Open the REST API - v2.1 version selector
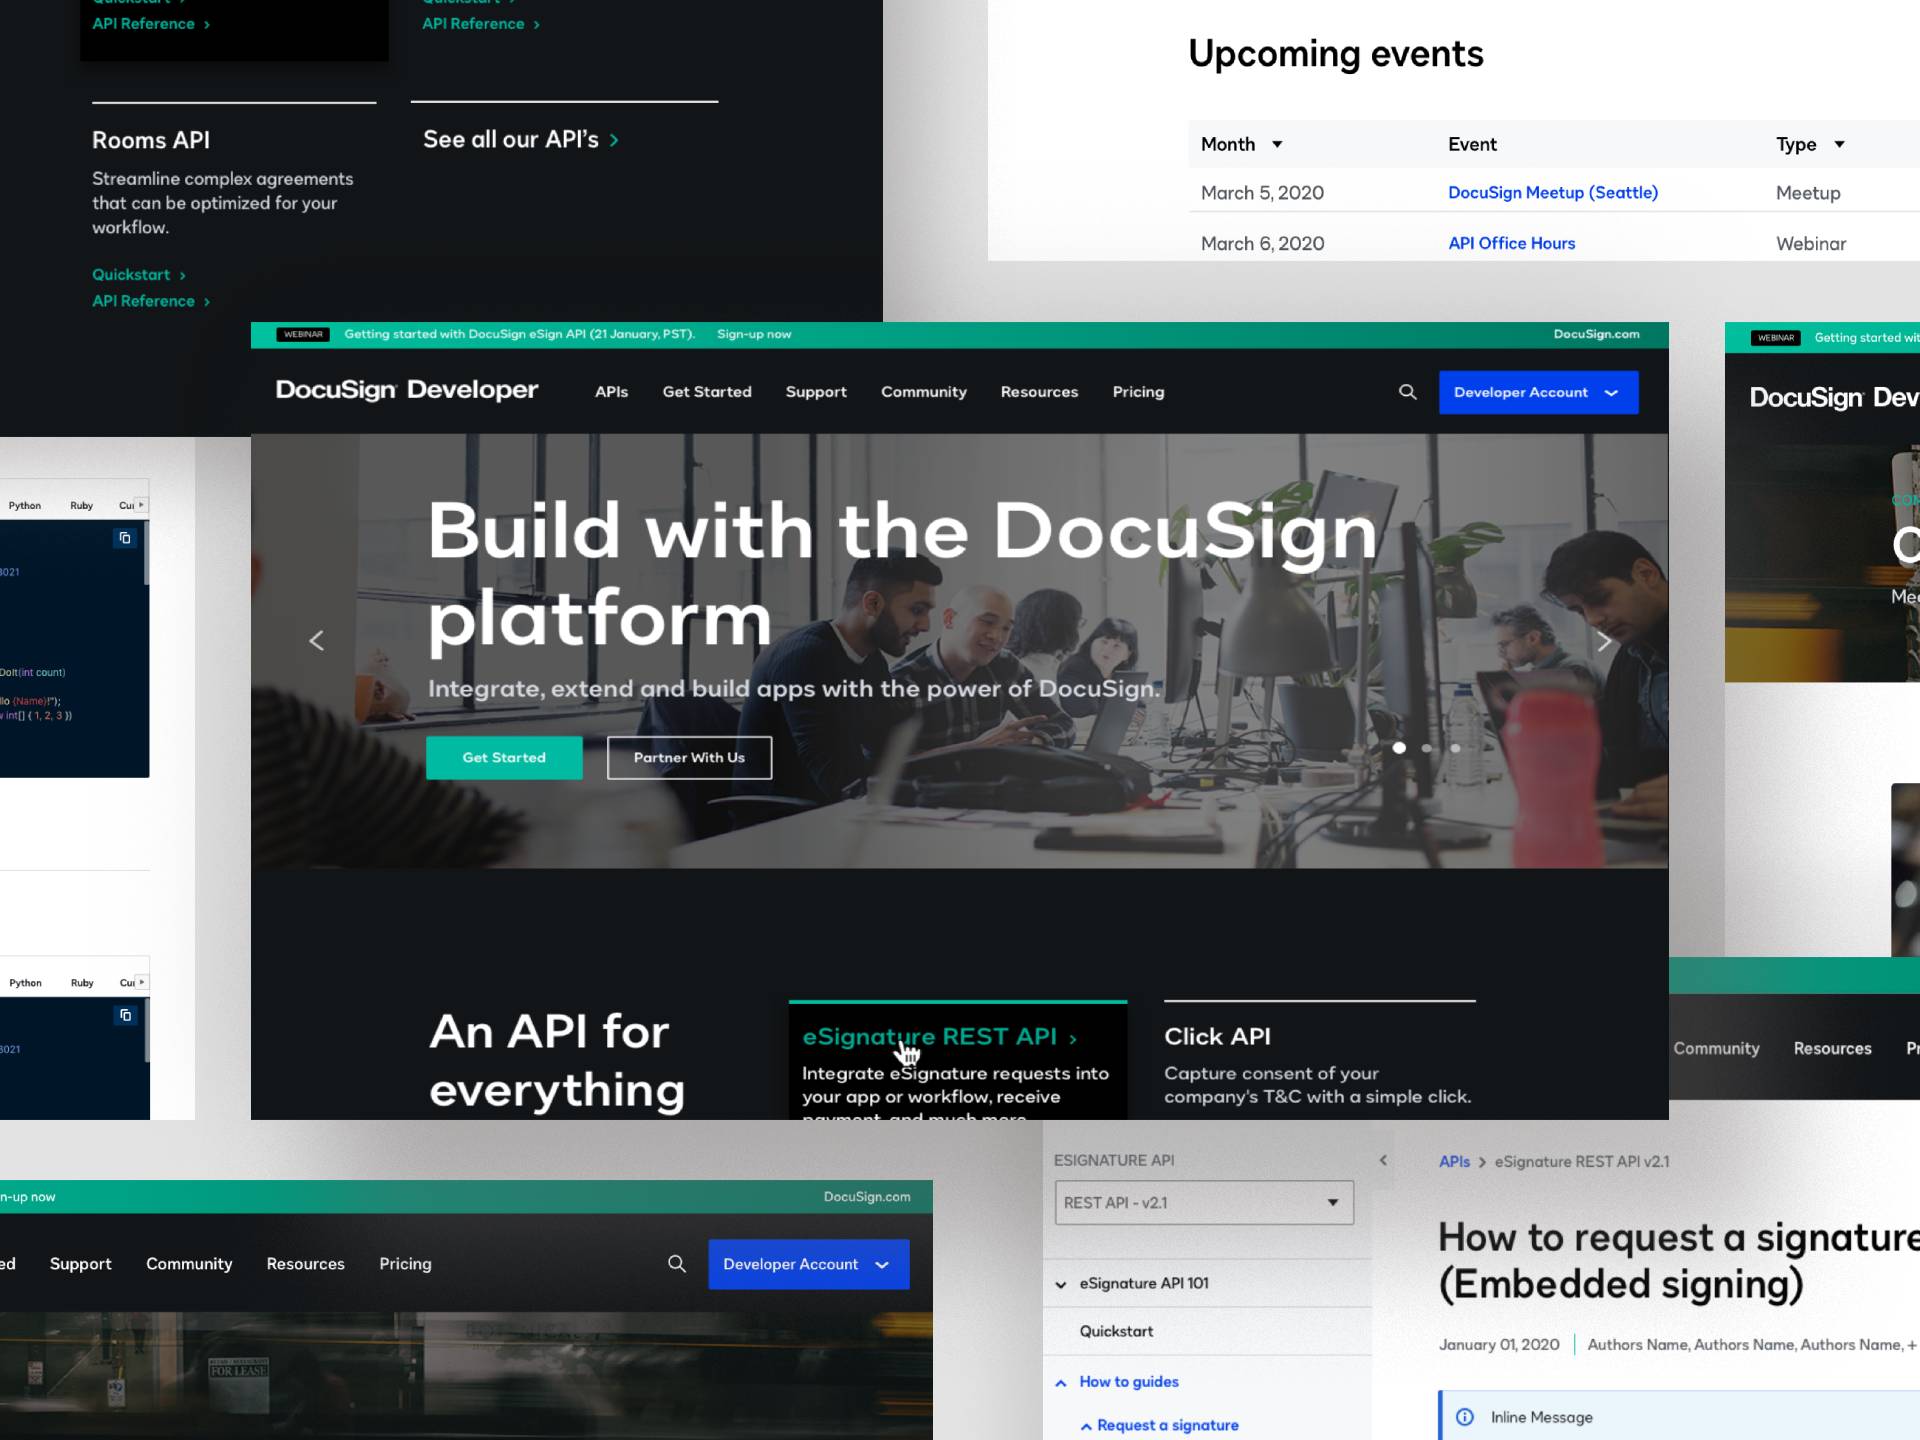Screen dimensions: 1920x1440 tap(1204, 1203)
